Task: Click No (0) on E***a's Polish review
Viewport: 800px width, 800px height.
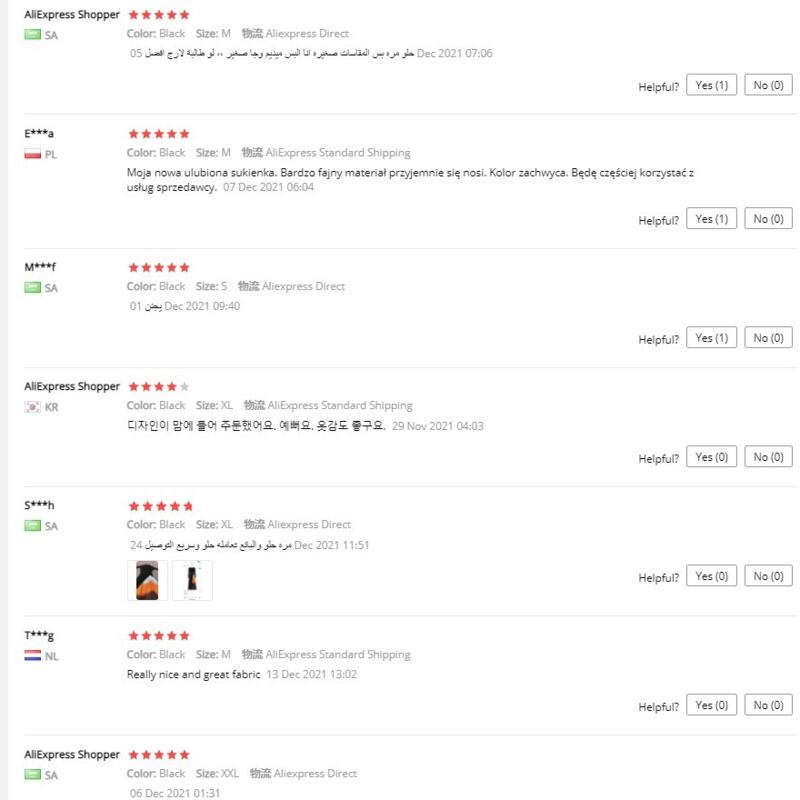Action: (768, 219)
